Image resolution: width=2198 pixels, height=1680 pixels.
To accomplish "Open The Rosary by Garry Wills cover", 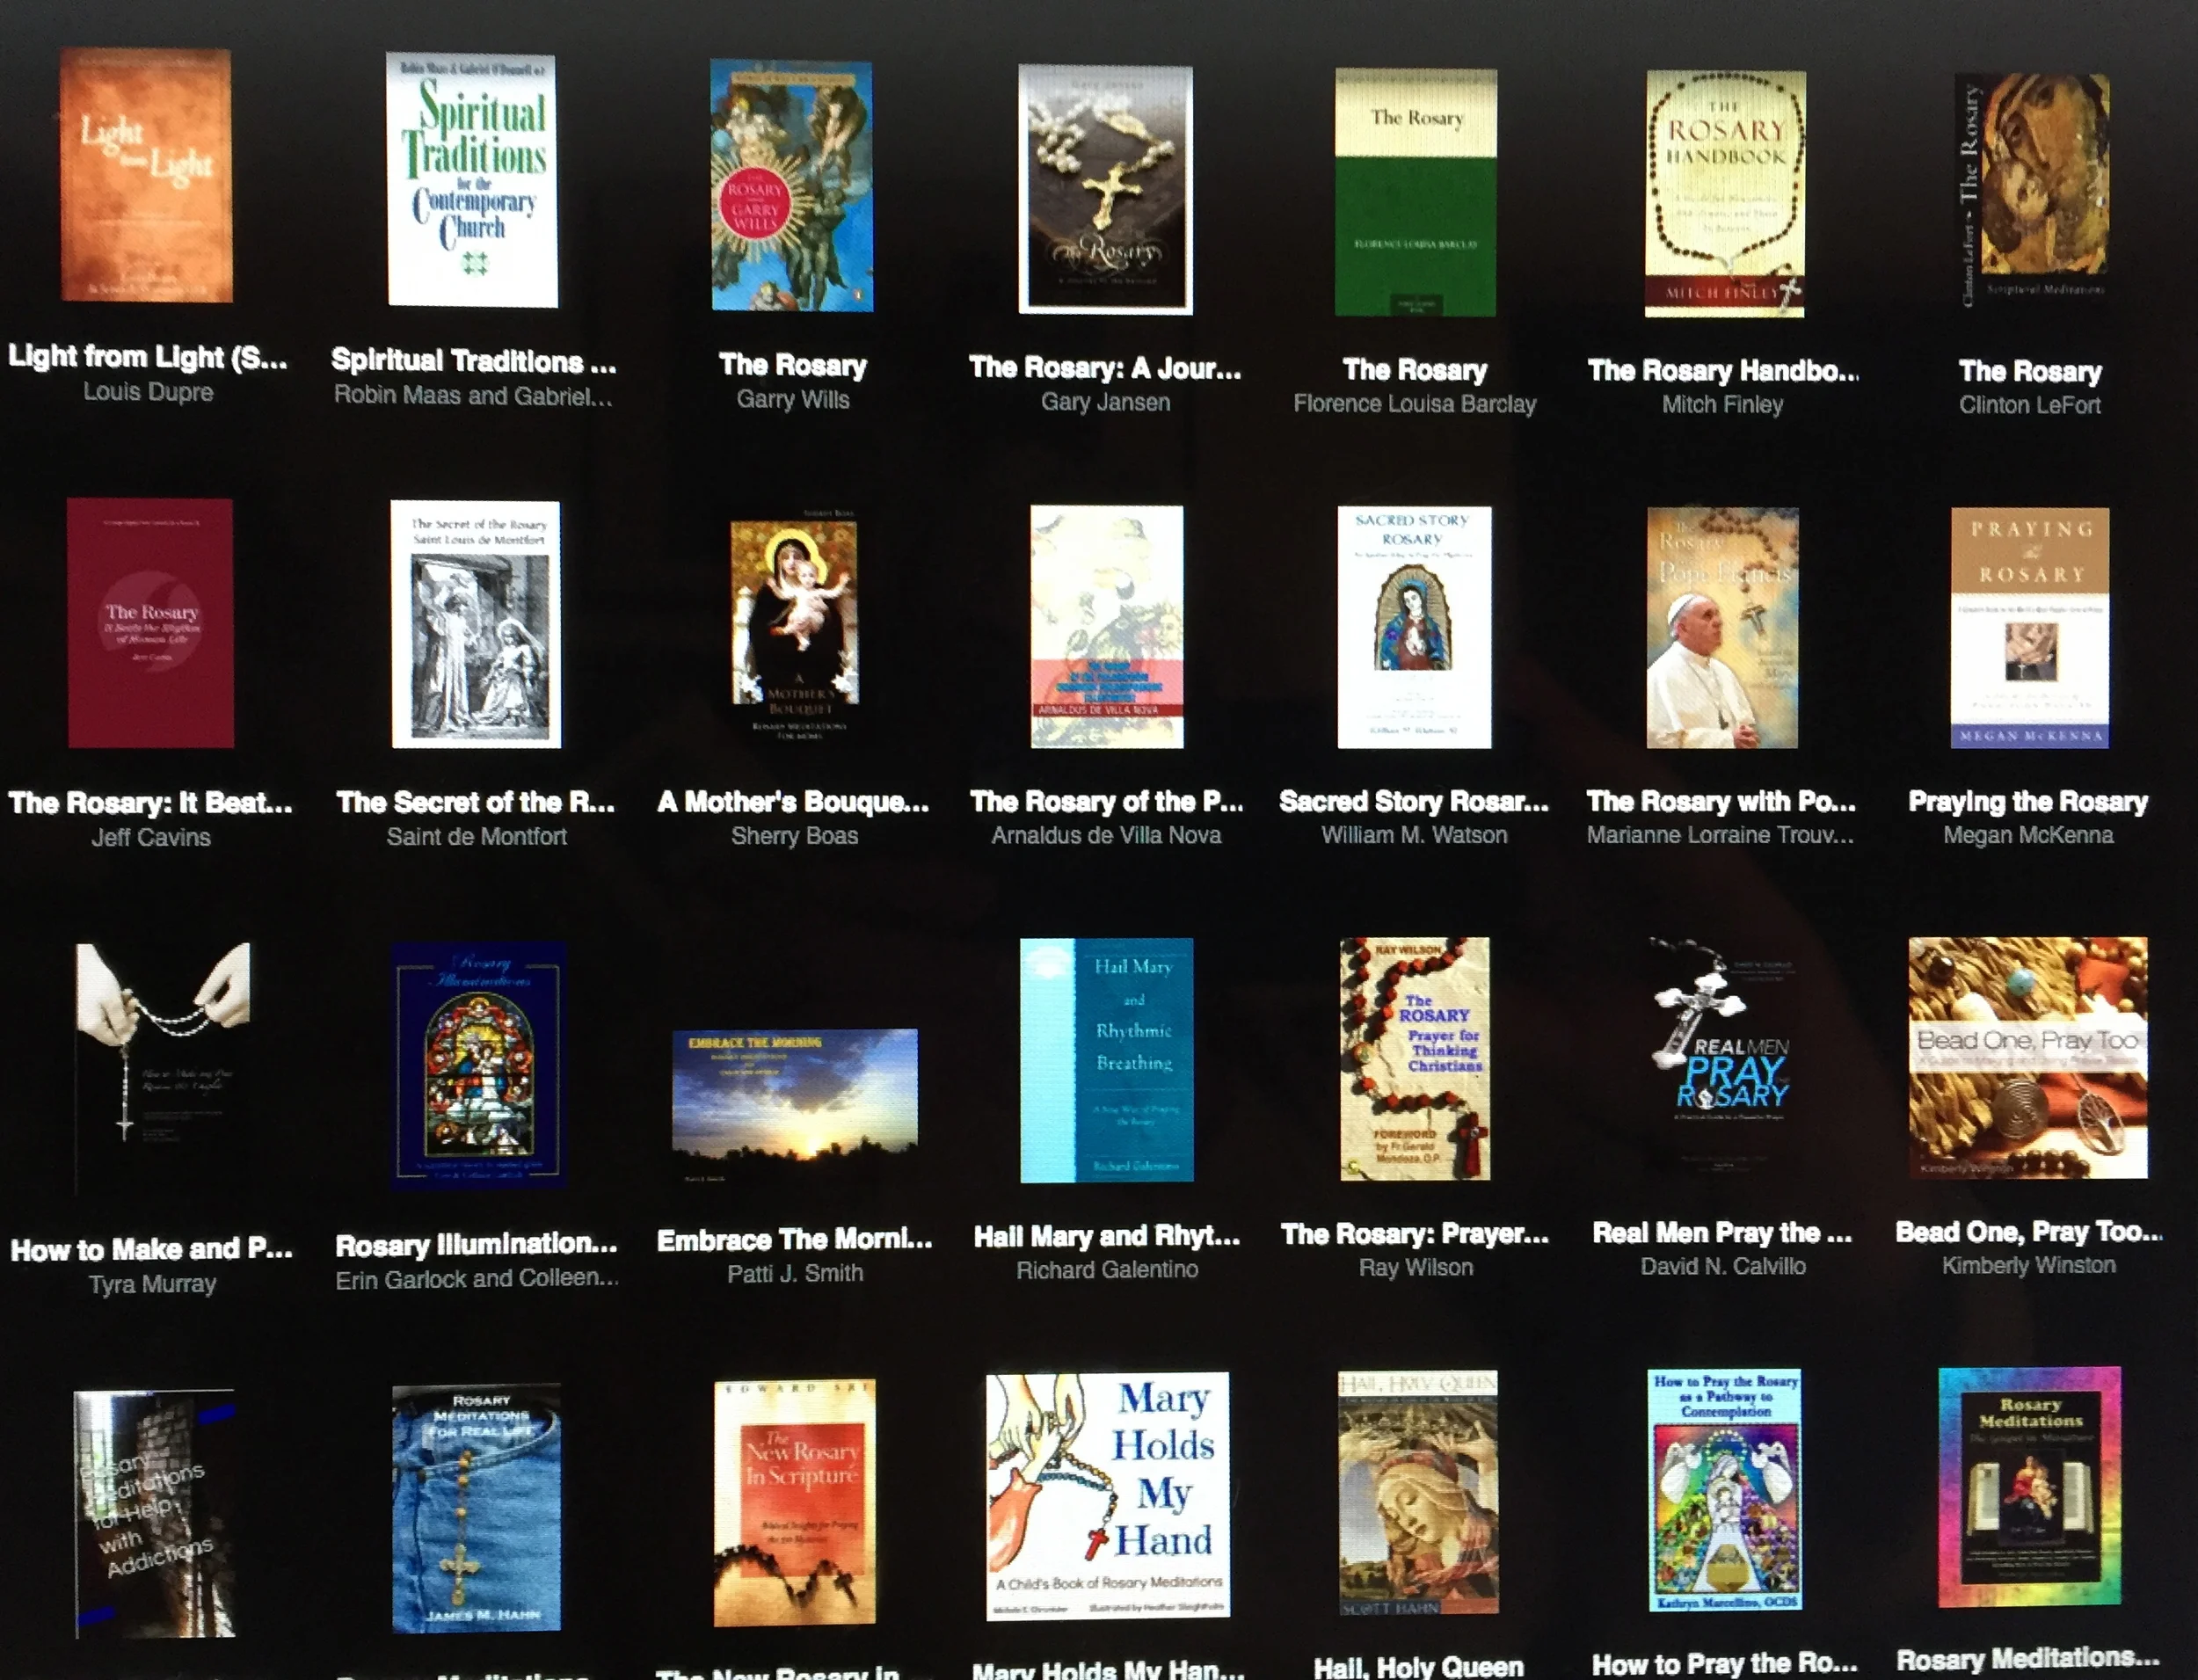I will click(791, 186).
